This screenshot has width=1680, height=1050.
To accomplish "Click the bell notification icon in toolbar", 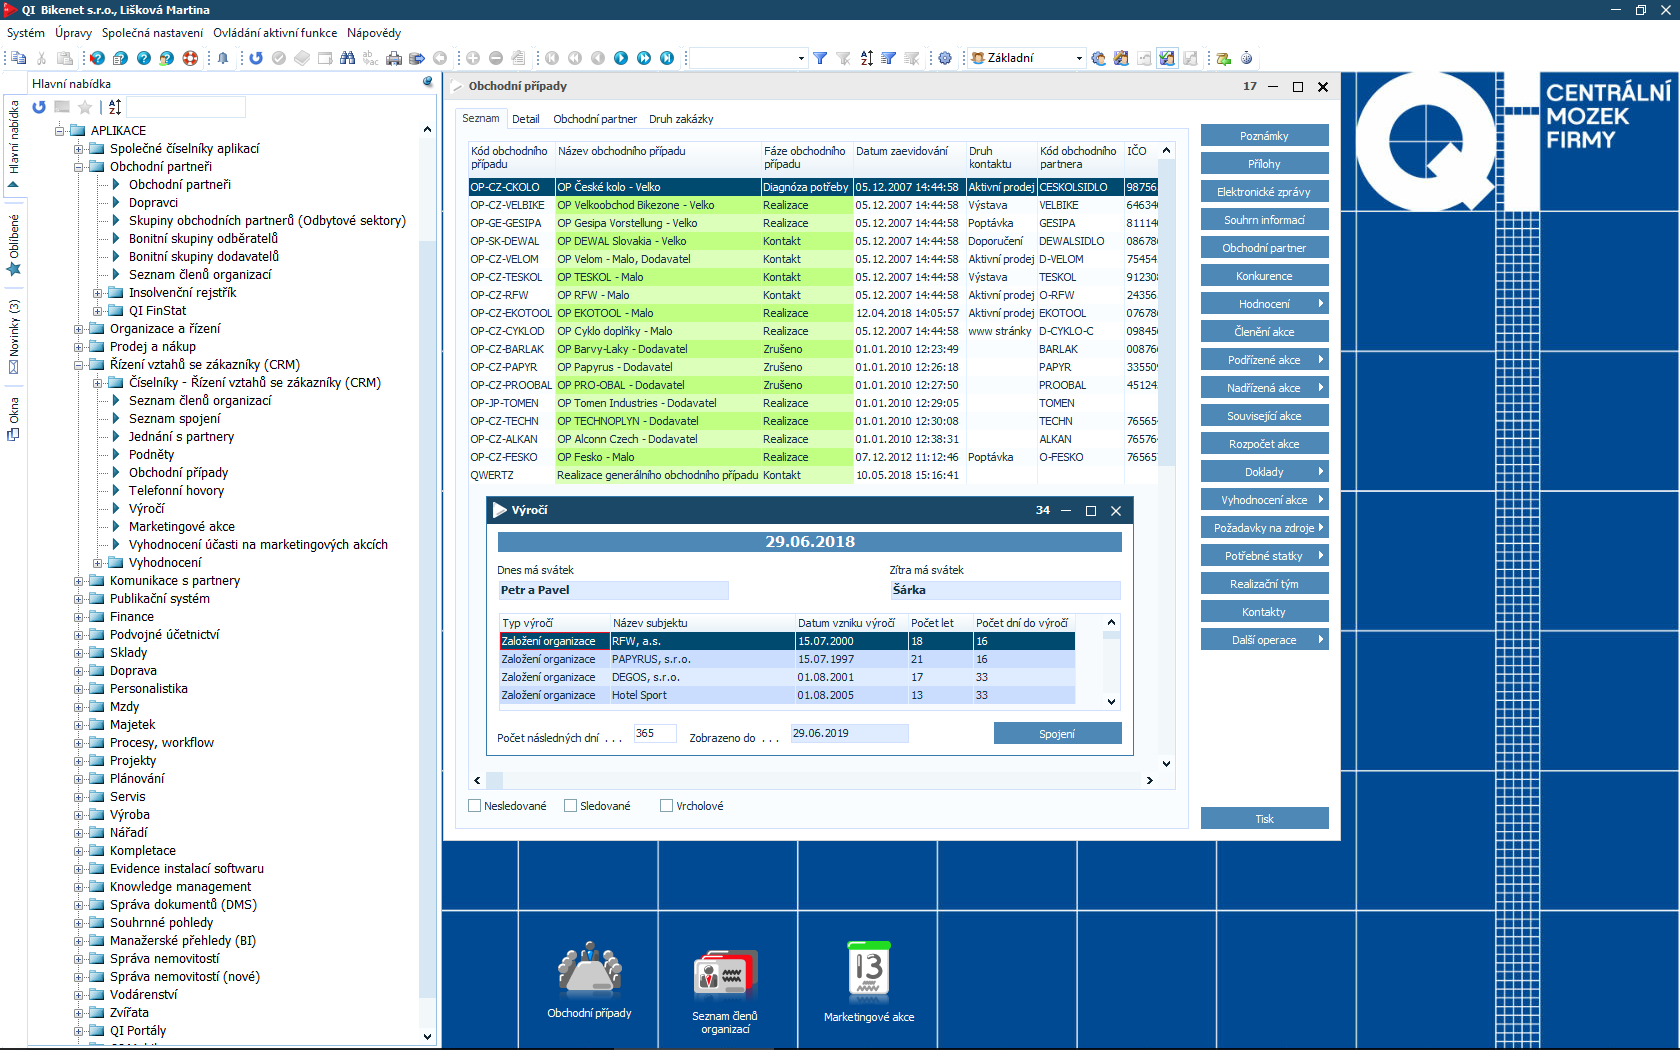I will point(223,58).
